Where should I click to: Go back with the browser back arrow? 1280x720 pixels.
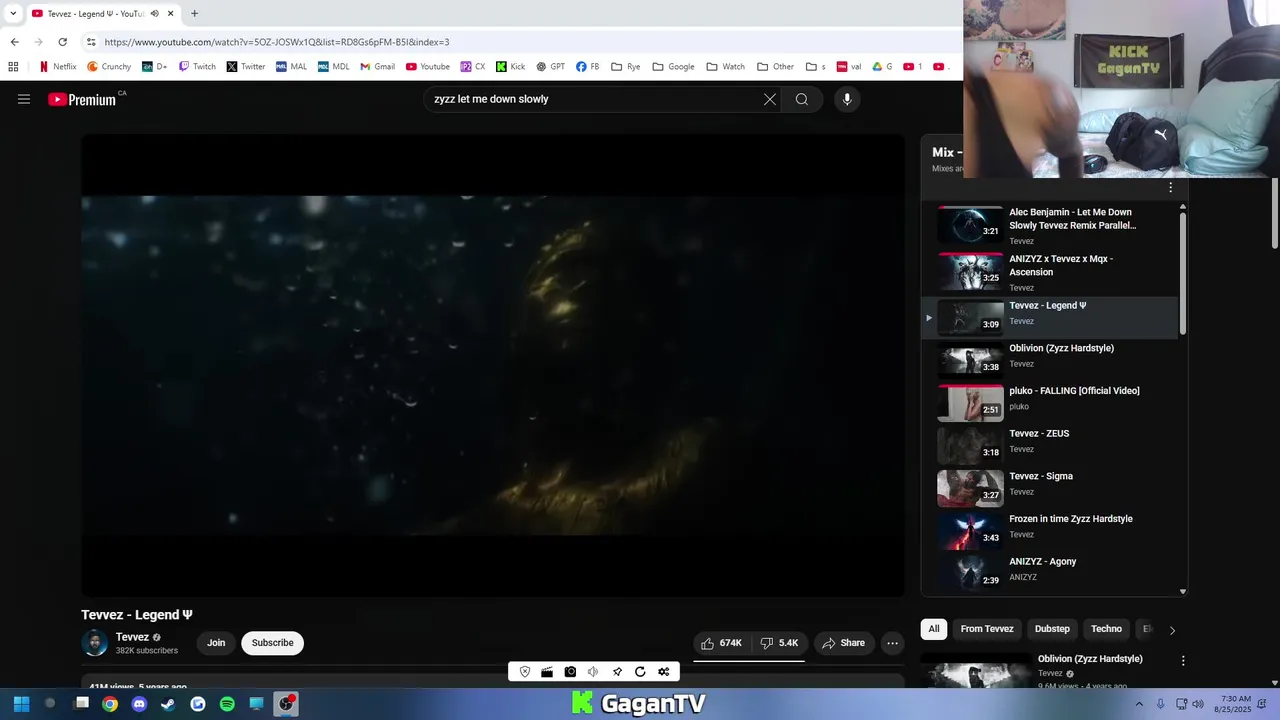click(x=14, y=42)
